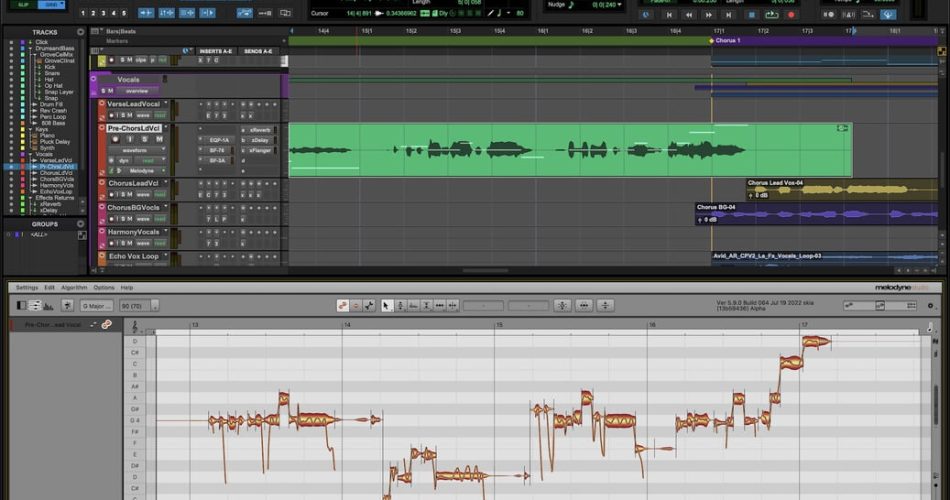Screen dimensions: 950x500
Task: Click the Melodyne chain link icon
Action: [x=107, y=325]
